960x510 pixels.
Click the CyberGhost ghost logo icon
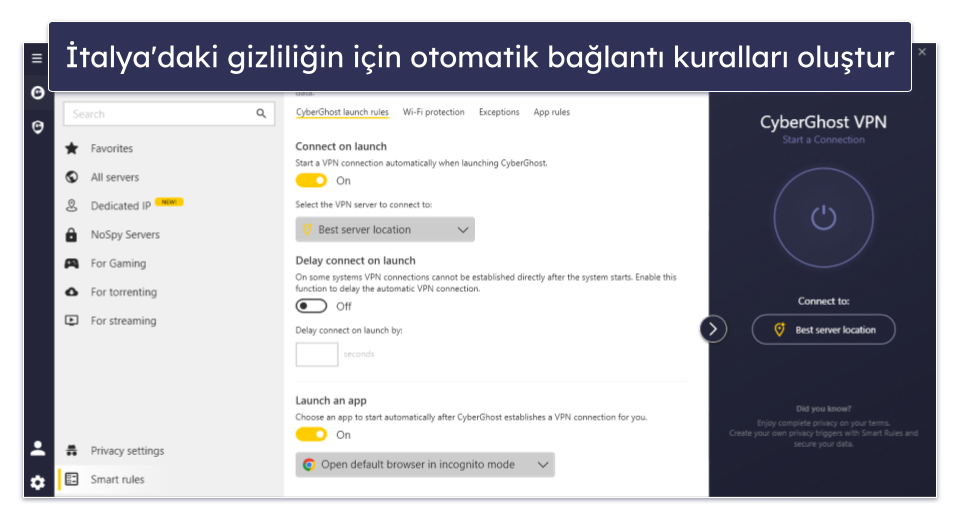38,92
